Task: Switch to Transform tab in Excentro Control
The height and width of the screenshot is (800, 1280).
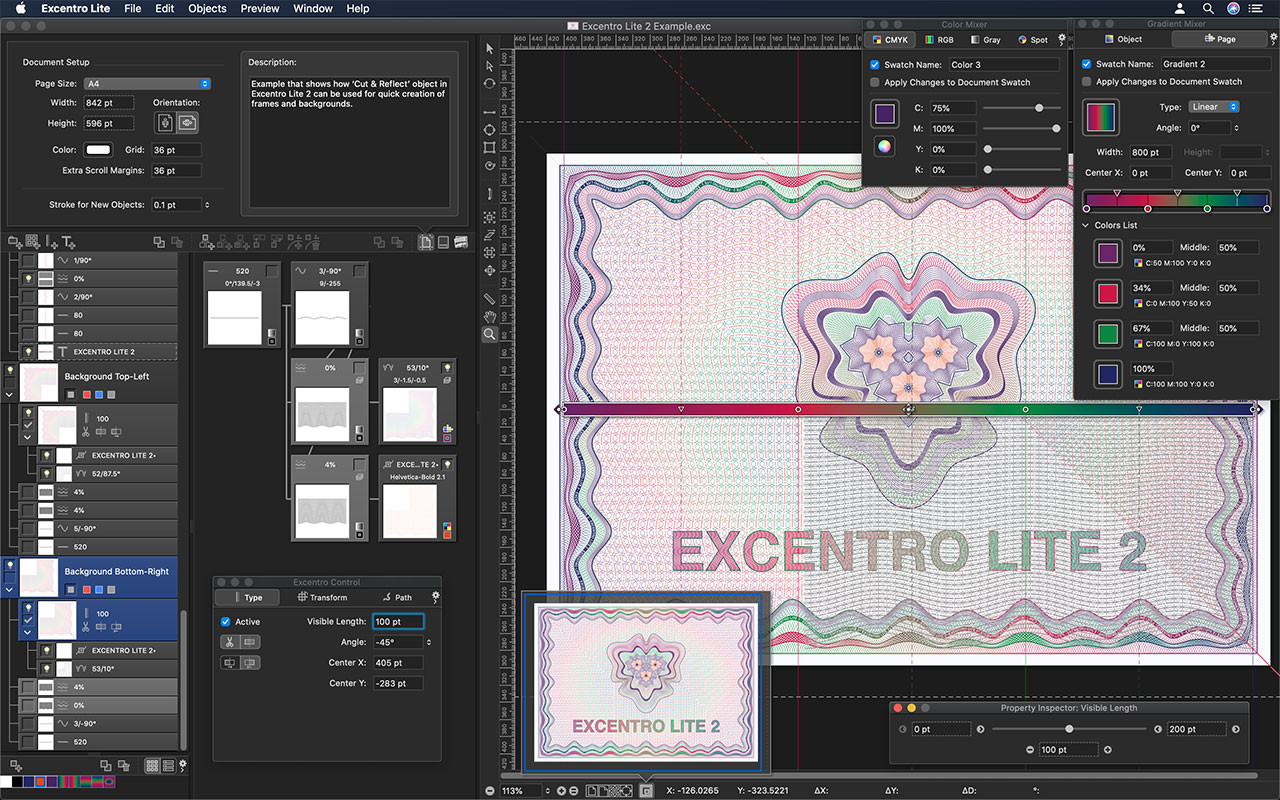Action: click(x=322, y=597)
